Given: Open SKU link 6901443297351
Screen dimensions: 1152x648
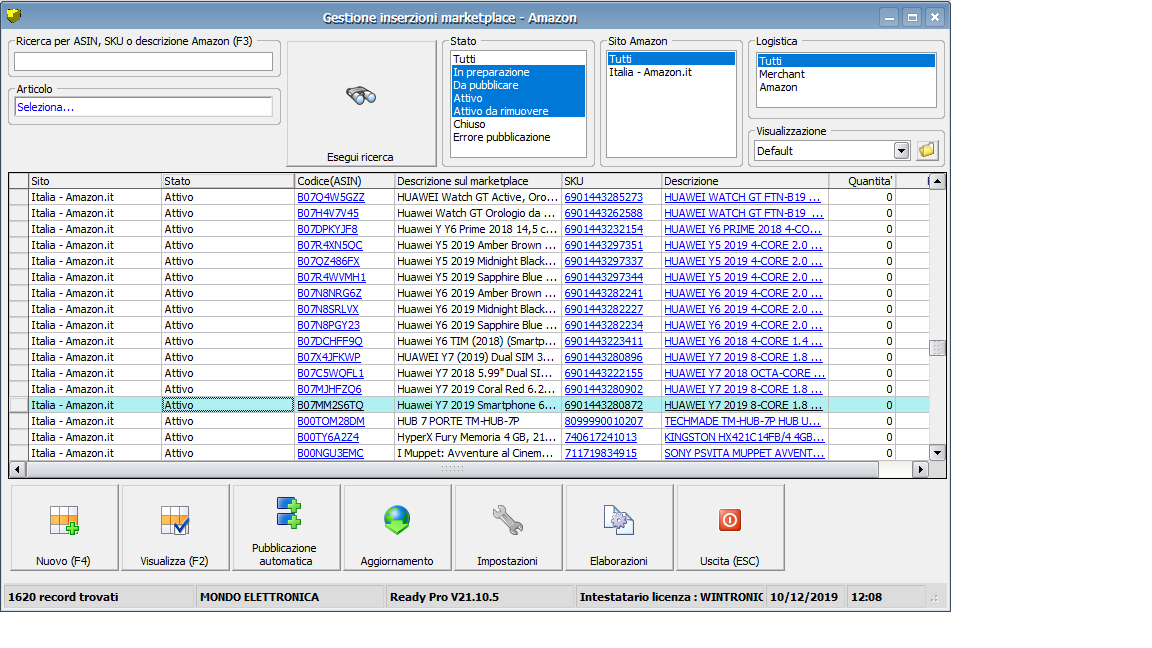Looking at the screenshot, I should coord(603,245).
